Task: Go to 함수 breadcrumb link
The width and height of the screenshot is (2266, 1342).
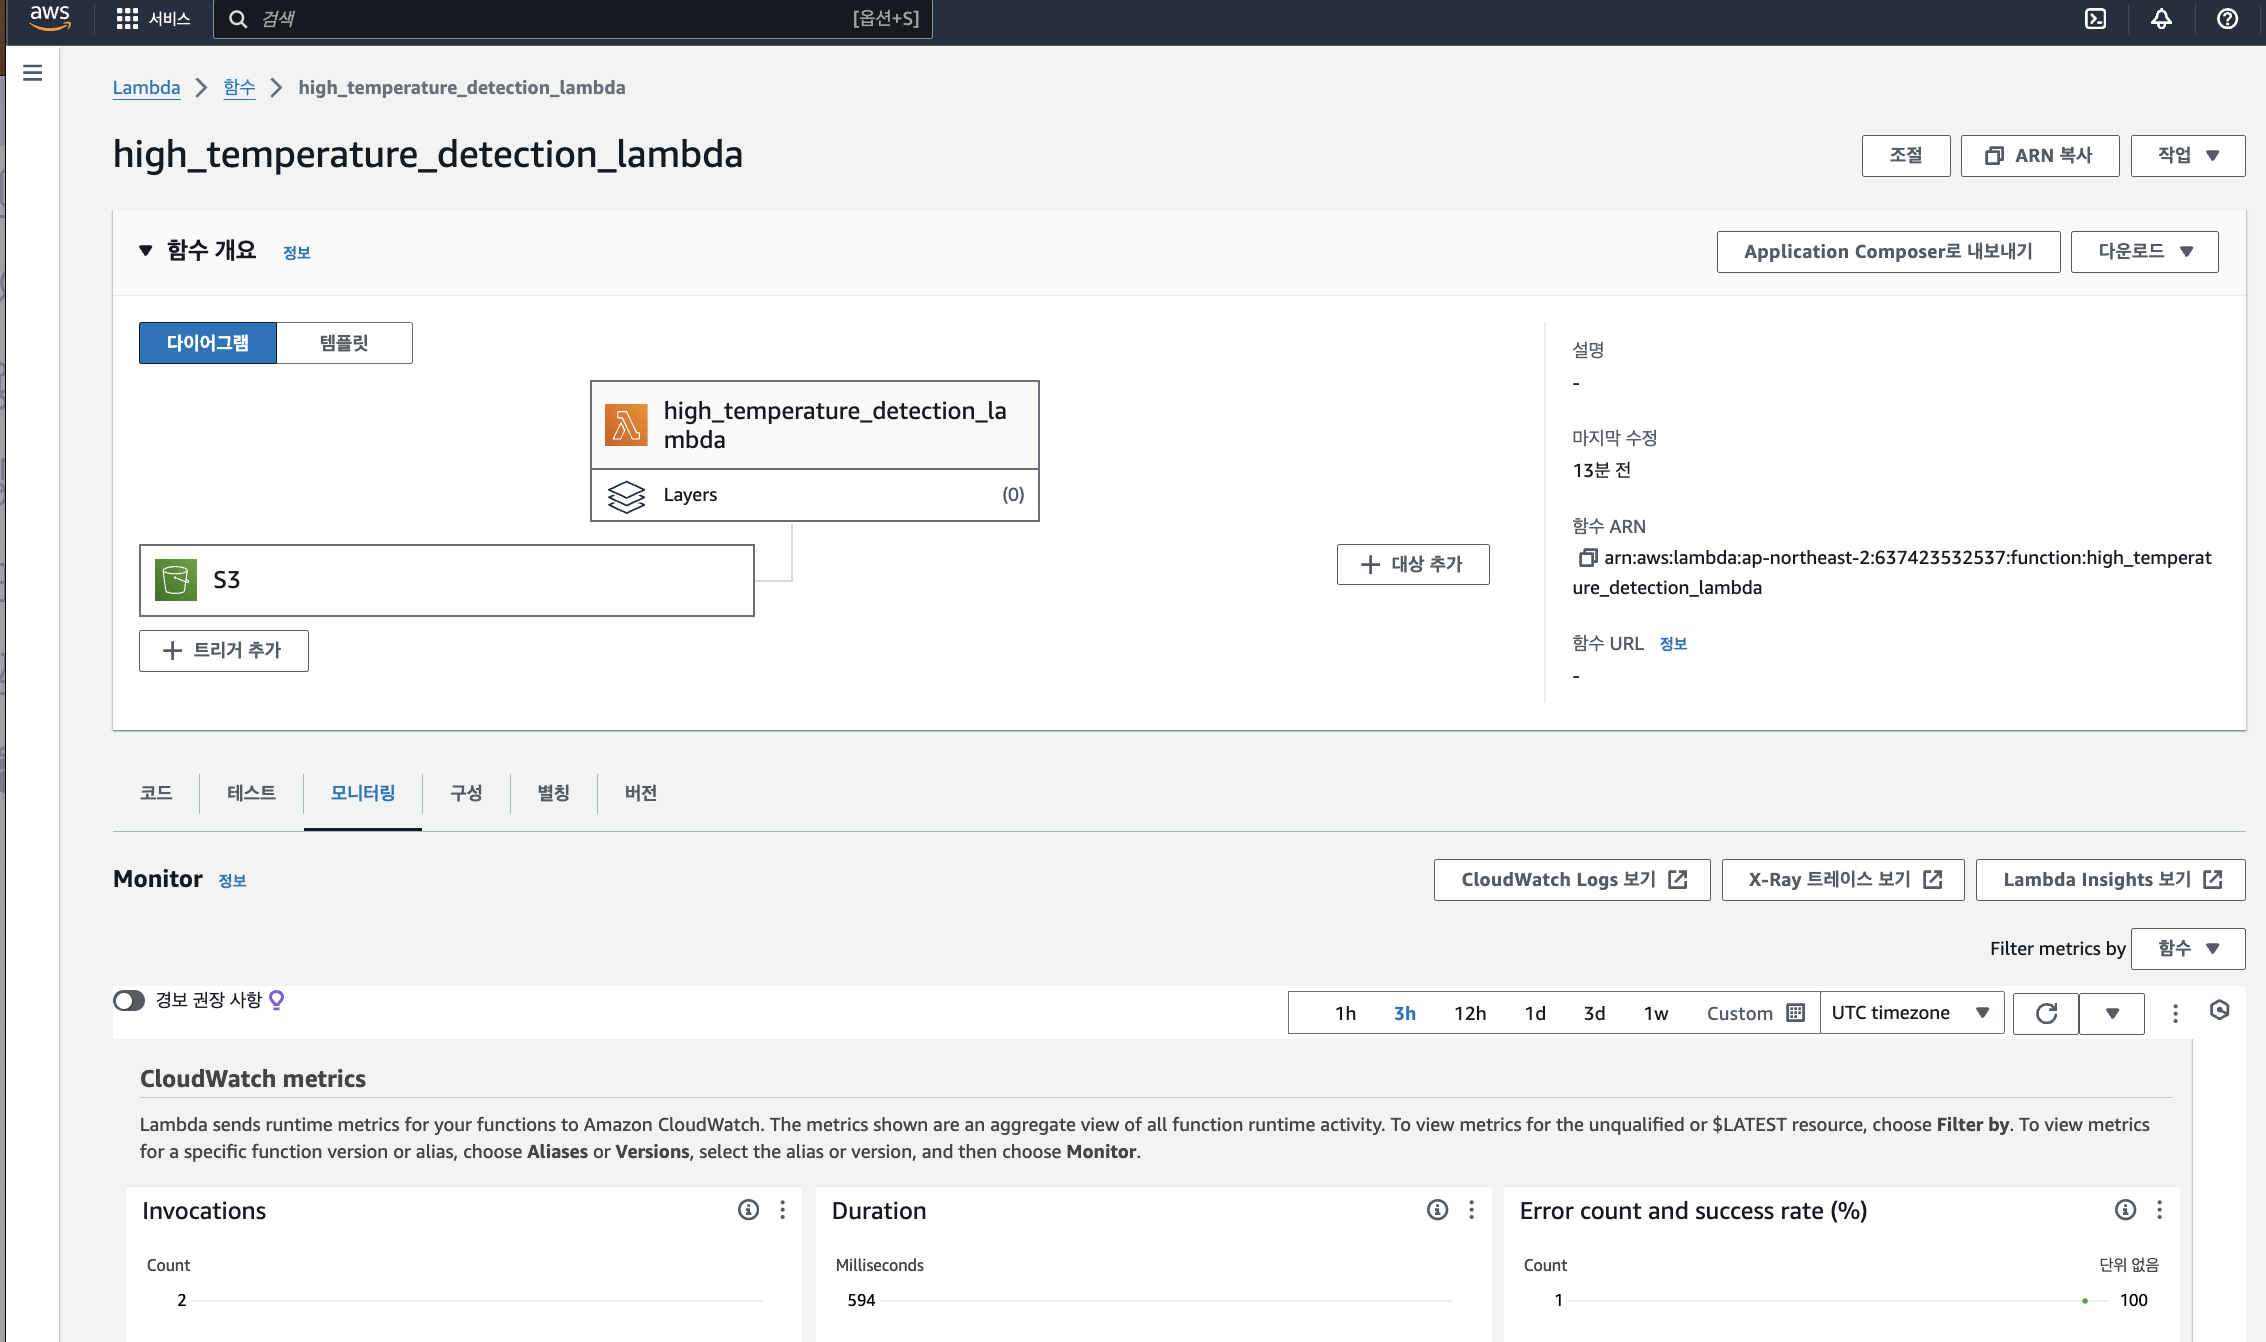Action: click(239, 88)
